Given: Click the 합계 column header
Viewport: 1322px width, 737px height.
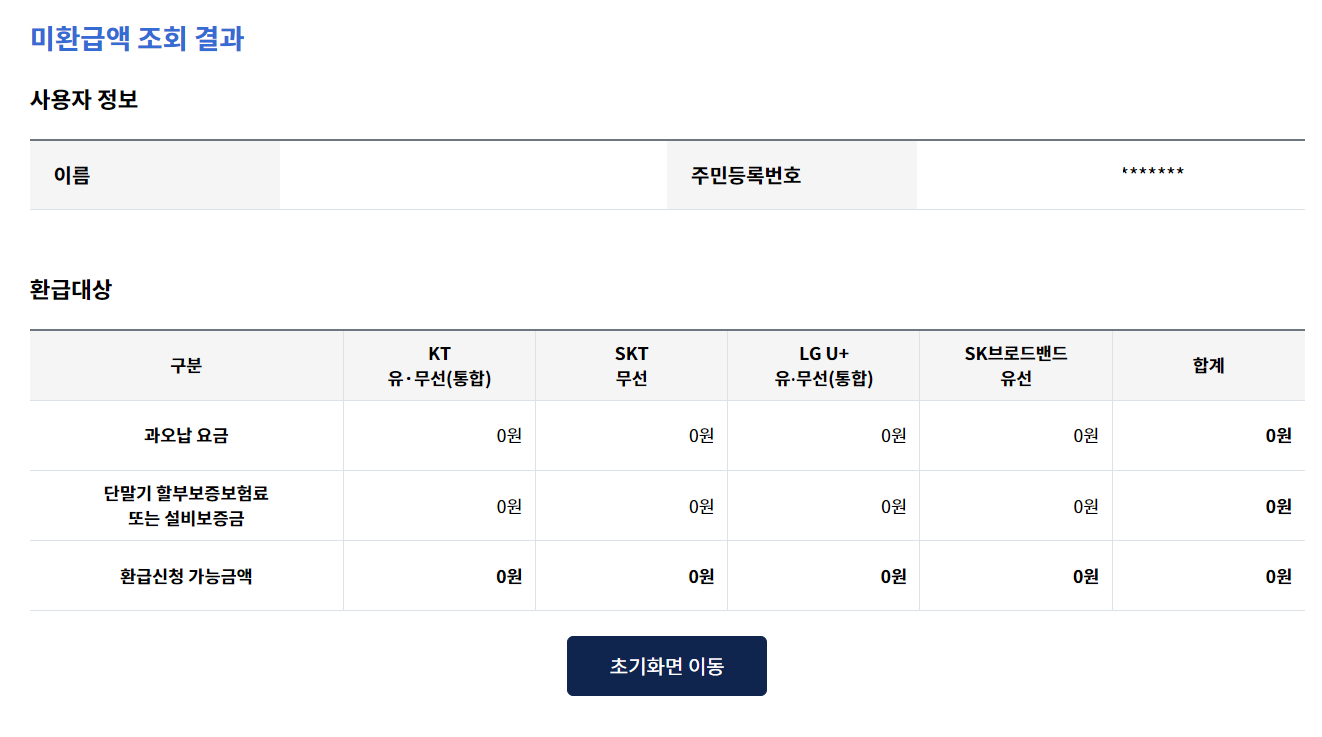Looking at the screenshot, I should (x=1208, y=365).
